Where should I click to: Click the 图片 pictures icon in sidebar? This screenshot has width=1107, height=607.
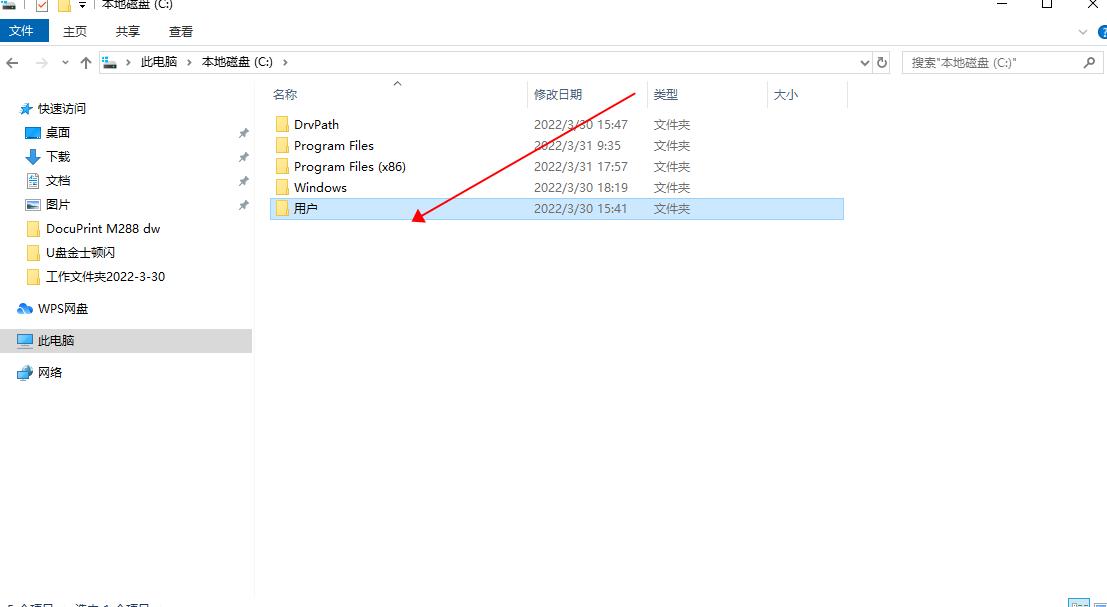tap(33, 205)
